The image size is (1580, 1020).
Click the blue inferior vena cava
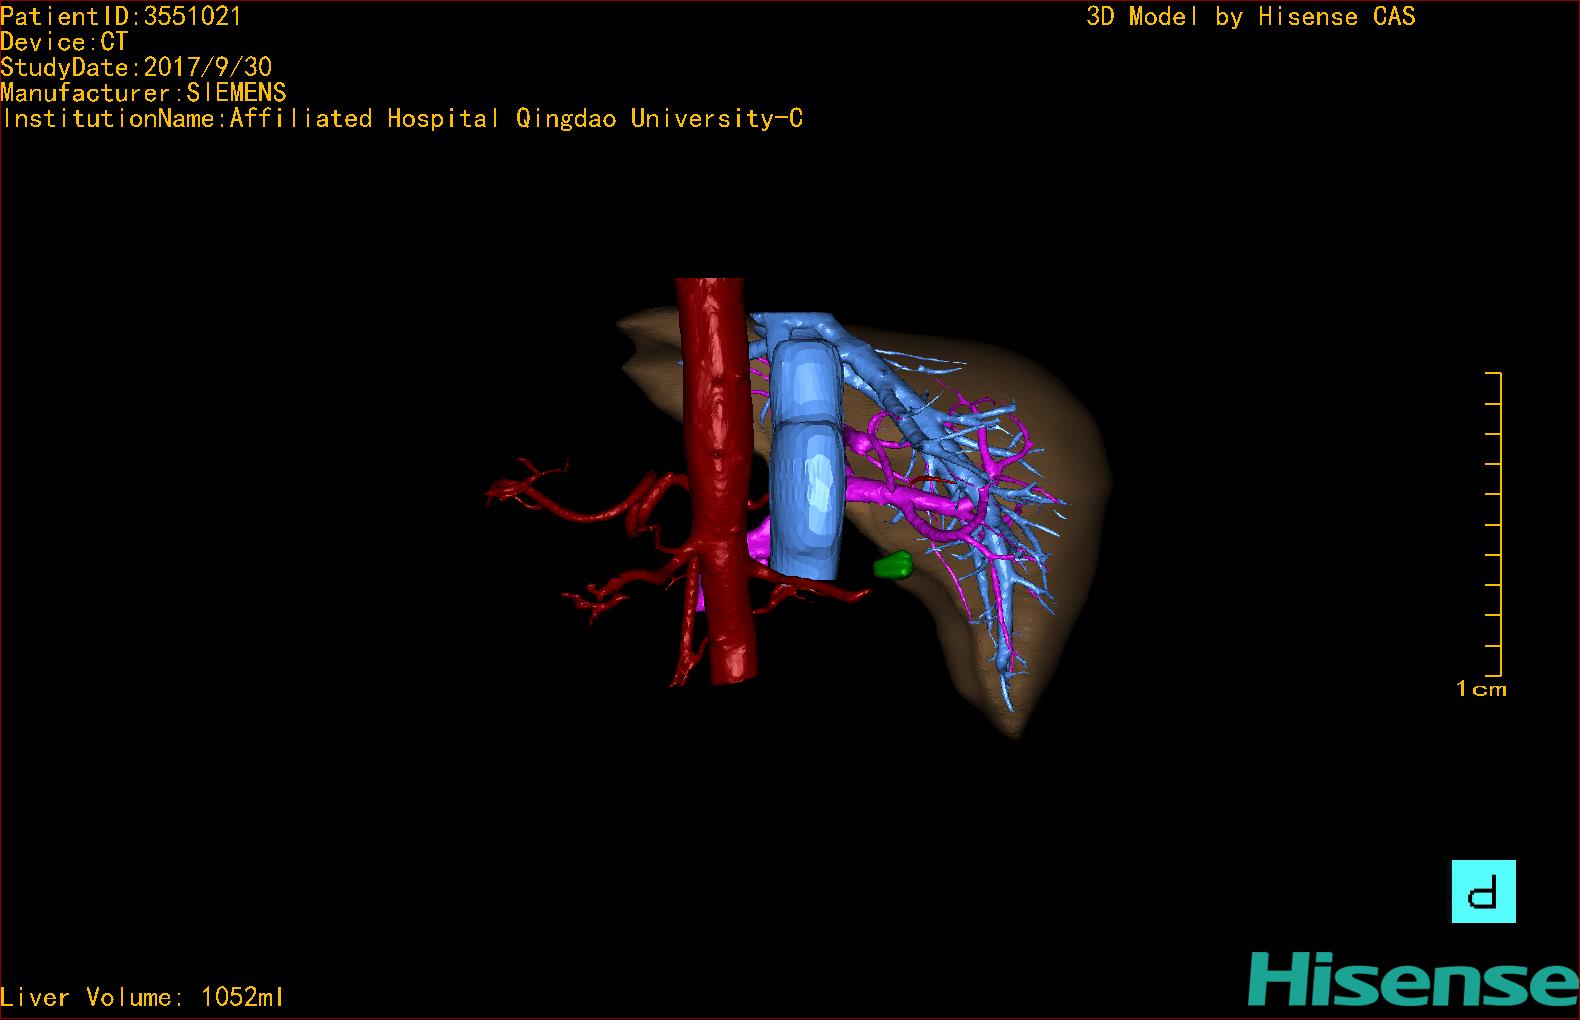pos(806,460)
